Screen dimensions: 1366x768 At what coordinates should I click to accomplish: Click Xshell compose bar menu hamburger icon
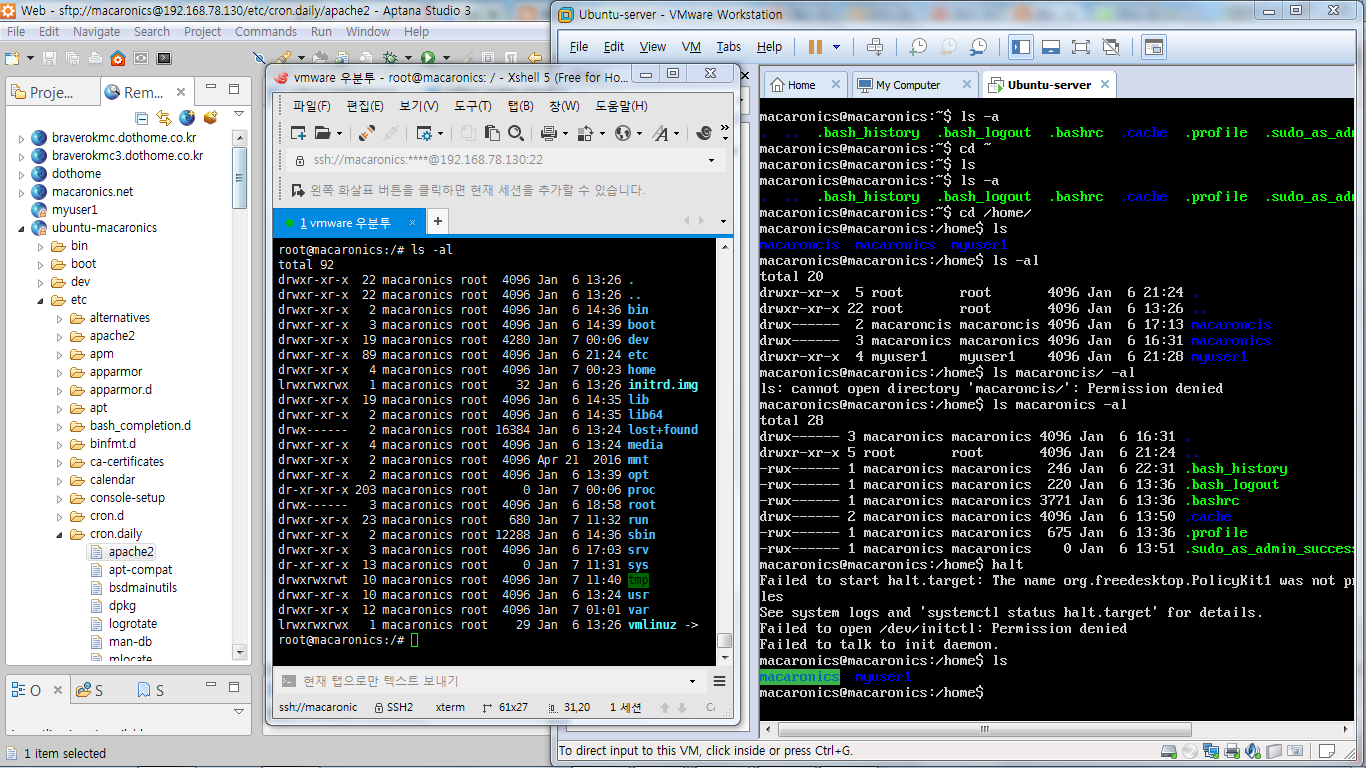coord(718,681)
